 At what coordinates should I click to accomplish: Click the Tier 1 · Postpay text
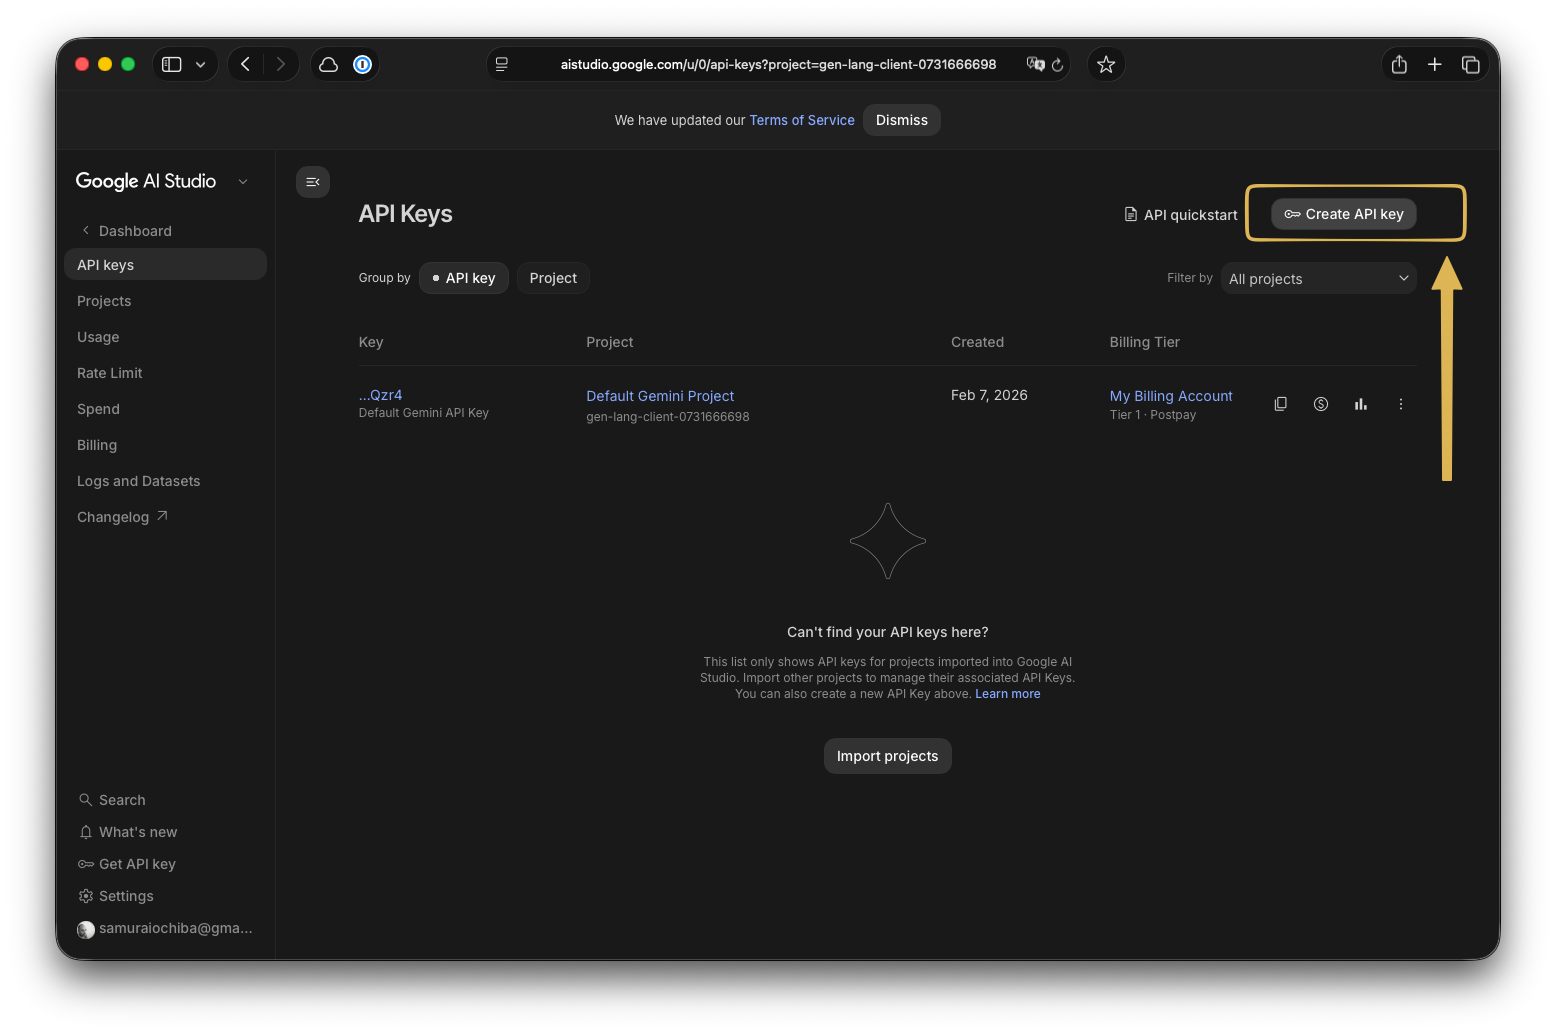pyautogui.click(x=1153, y=415)
